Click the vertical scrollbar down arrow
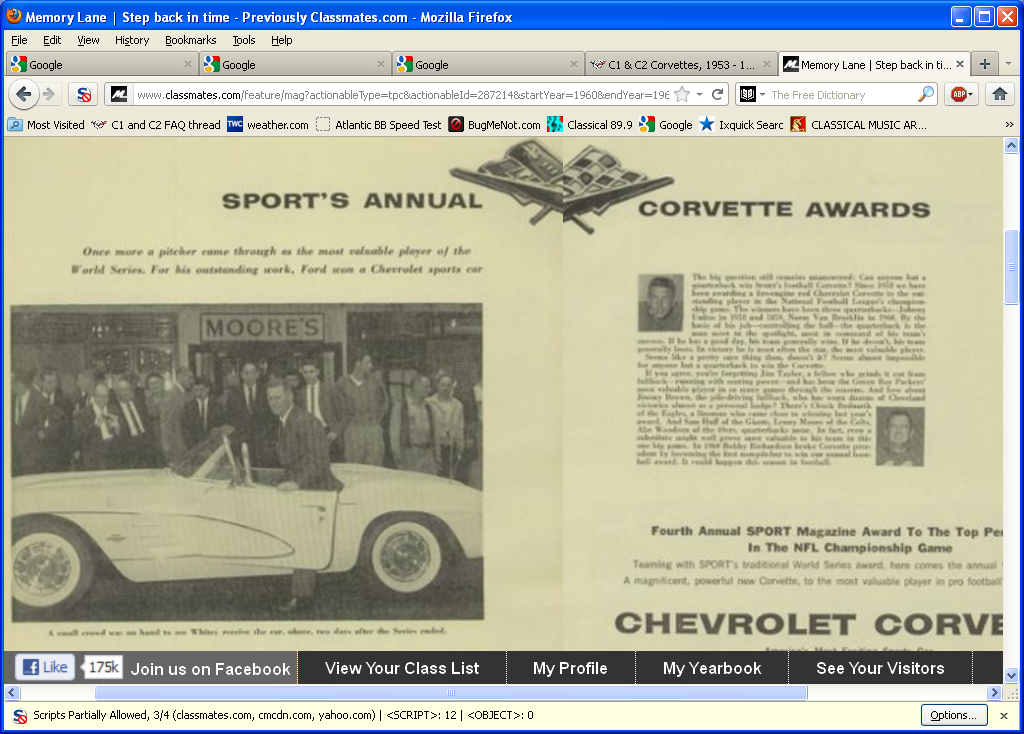The width and height of the screenshot is (1024, 734). click(x=1011, y=676)
